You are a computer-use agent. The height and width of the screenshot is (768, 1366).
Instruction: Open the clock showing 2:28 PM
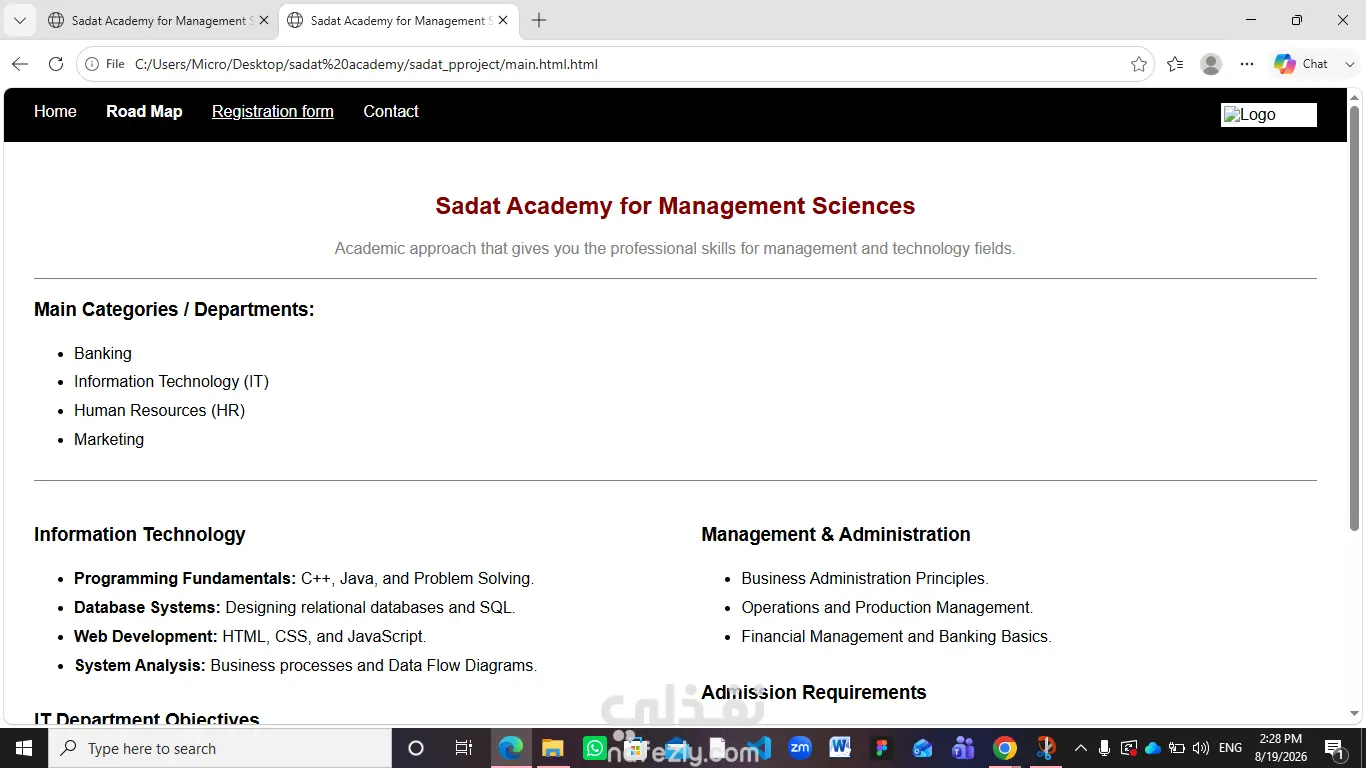1280,748
